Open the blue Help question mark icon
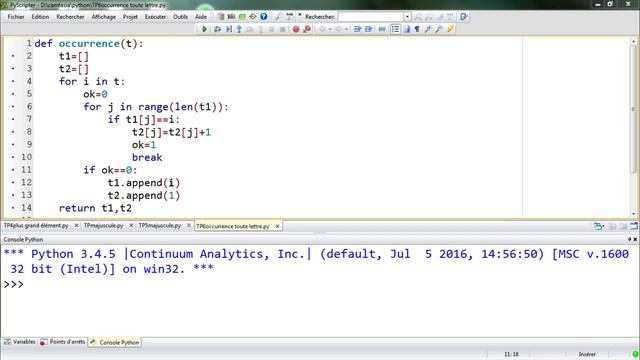Viewport: 640px width, 360px height. (x=264, y=16)
